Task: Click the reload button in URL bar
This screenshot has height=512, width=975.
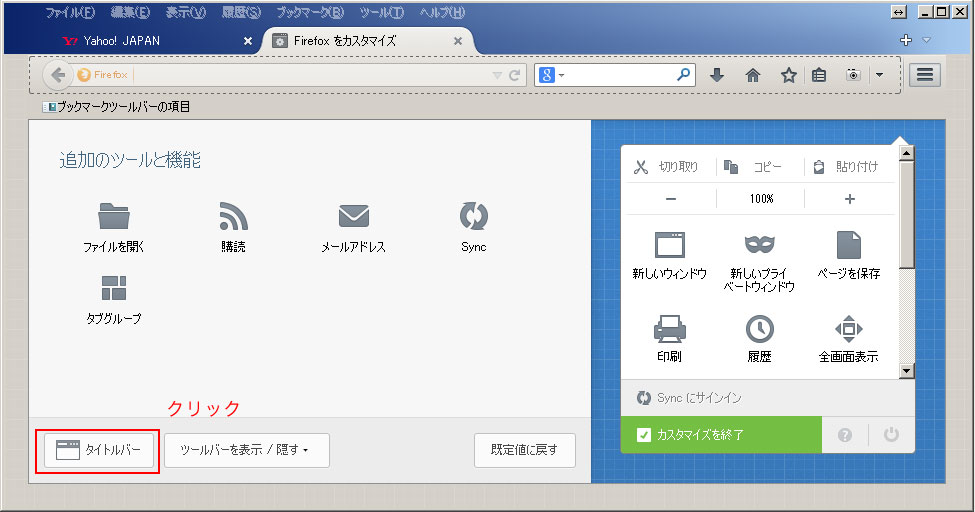Action: pyautogui.click(x=514, y=75)
